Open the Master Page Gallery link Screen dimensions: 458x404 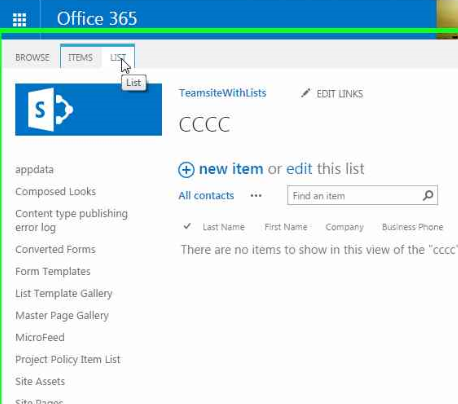62,316
